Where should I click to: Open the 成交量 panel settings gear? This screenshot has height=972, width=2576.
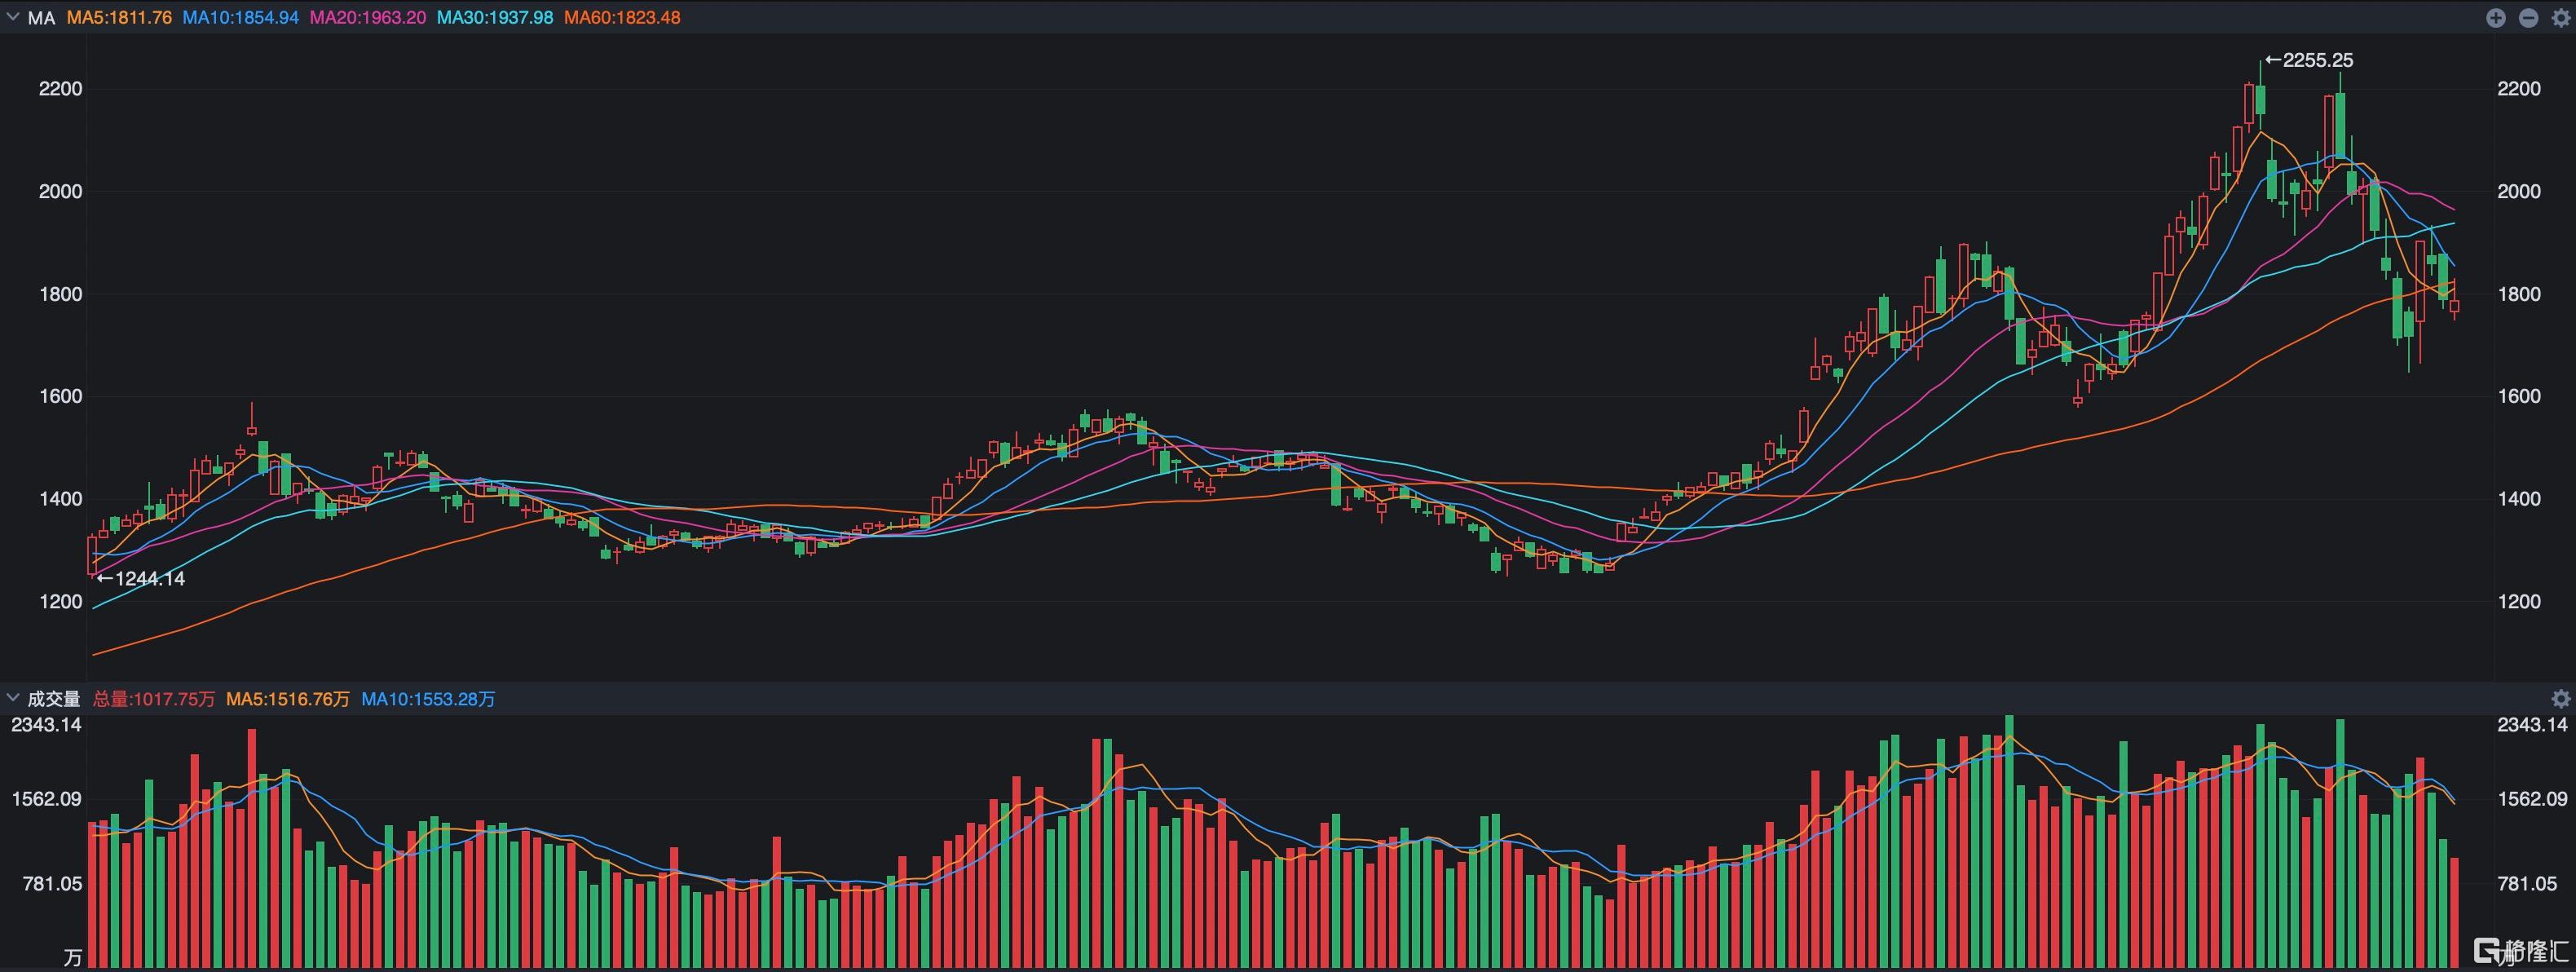pos(2560,699)
